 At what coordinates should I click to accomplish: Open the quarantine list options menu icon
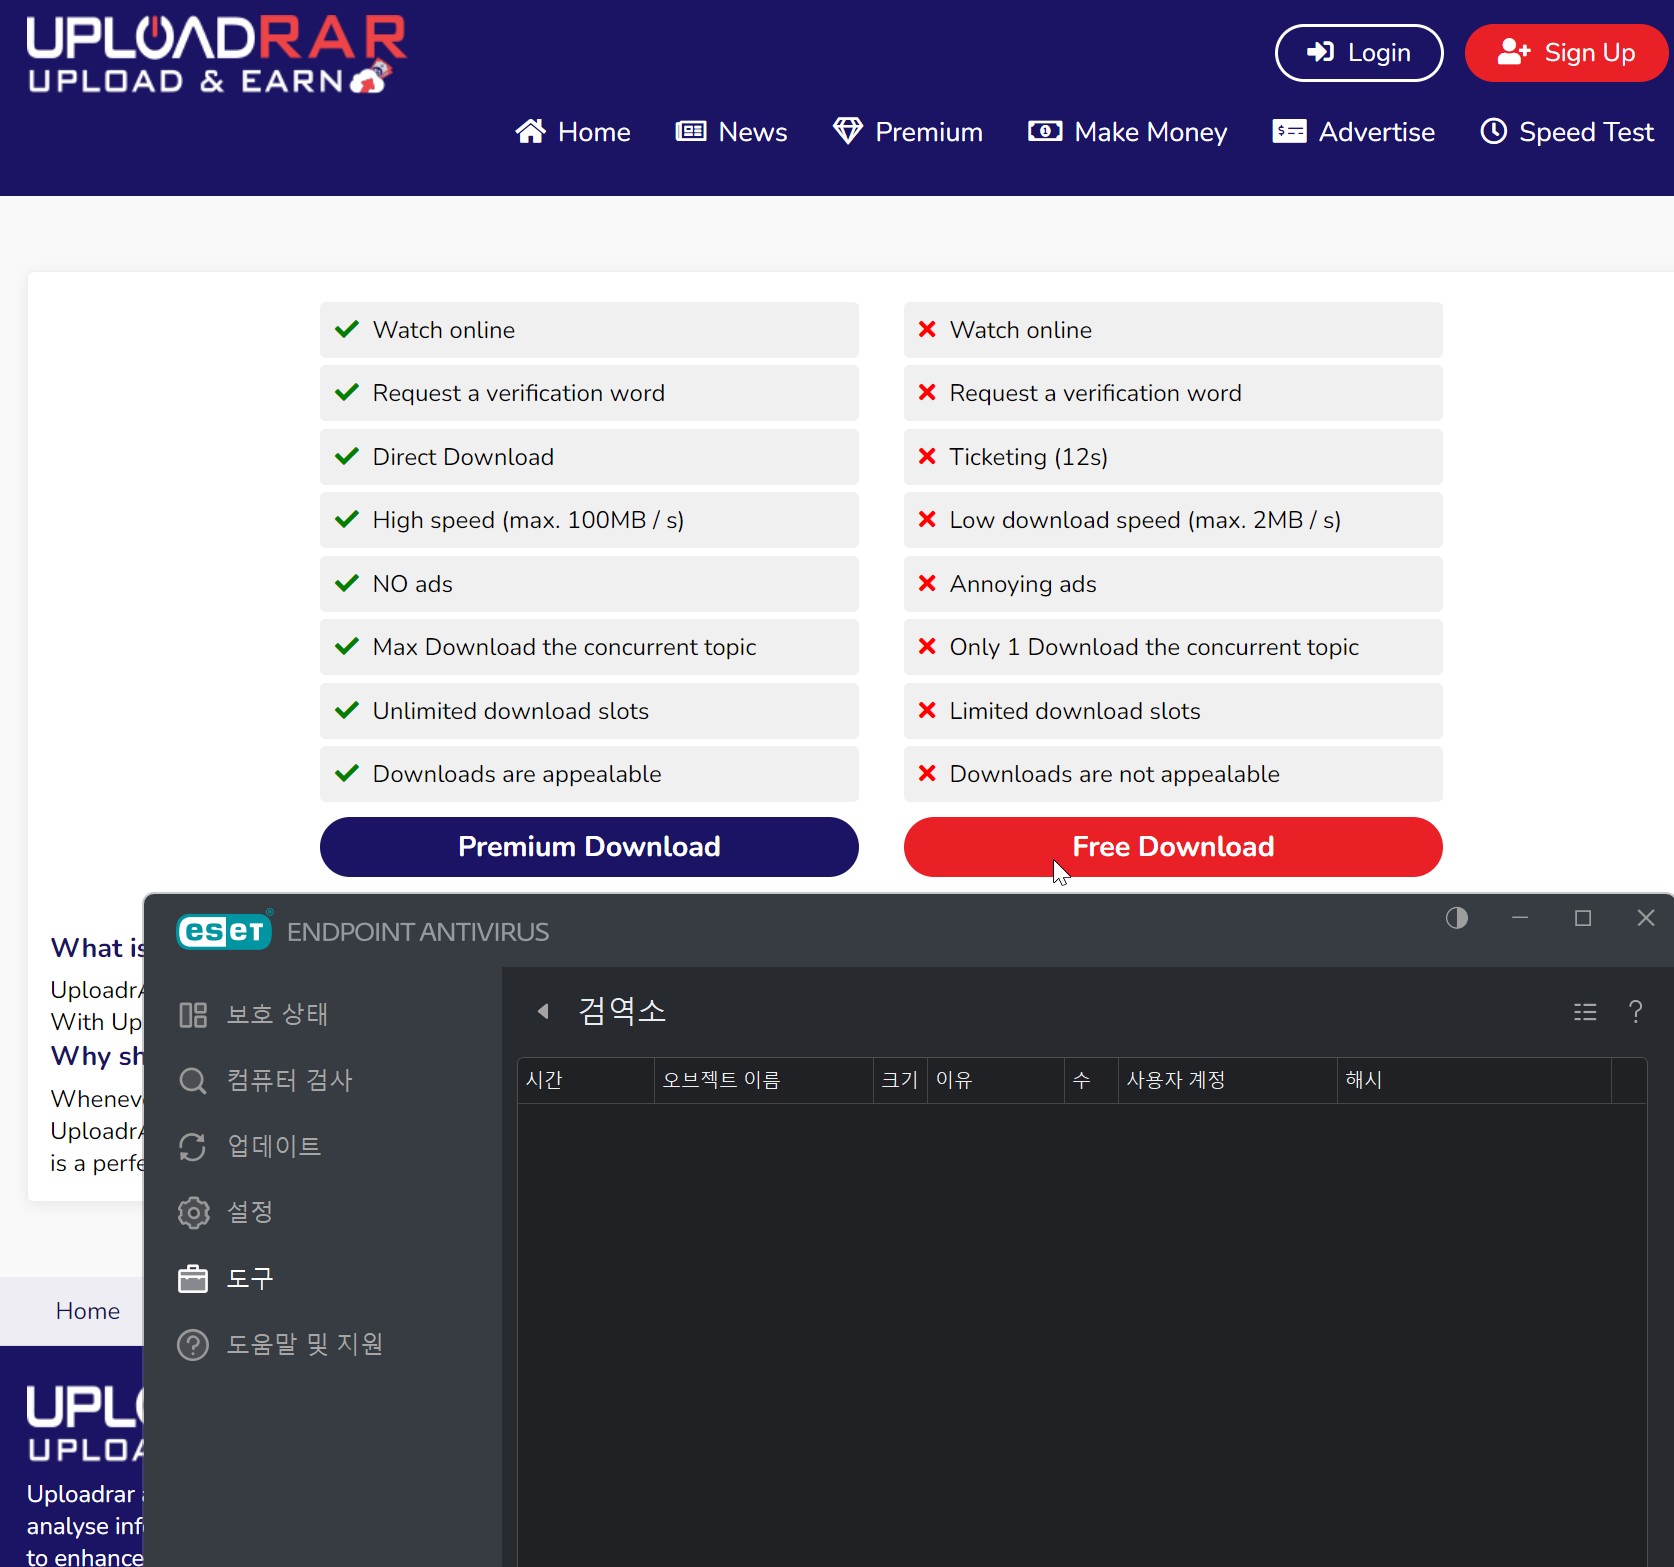click(x=1585, y=1012)
